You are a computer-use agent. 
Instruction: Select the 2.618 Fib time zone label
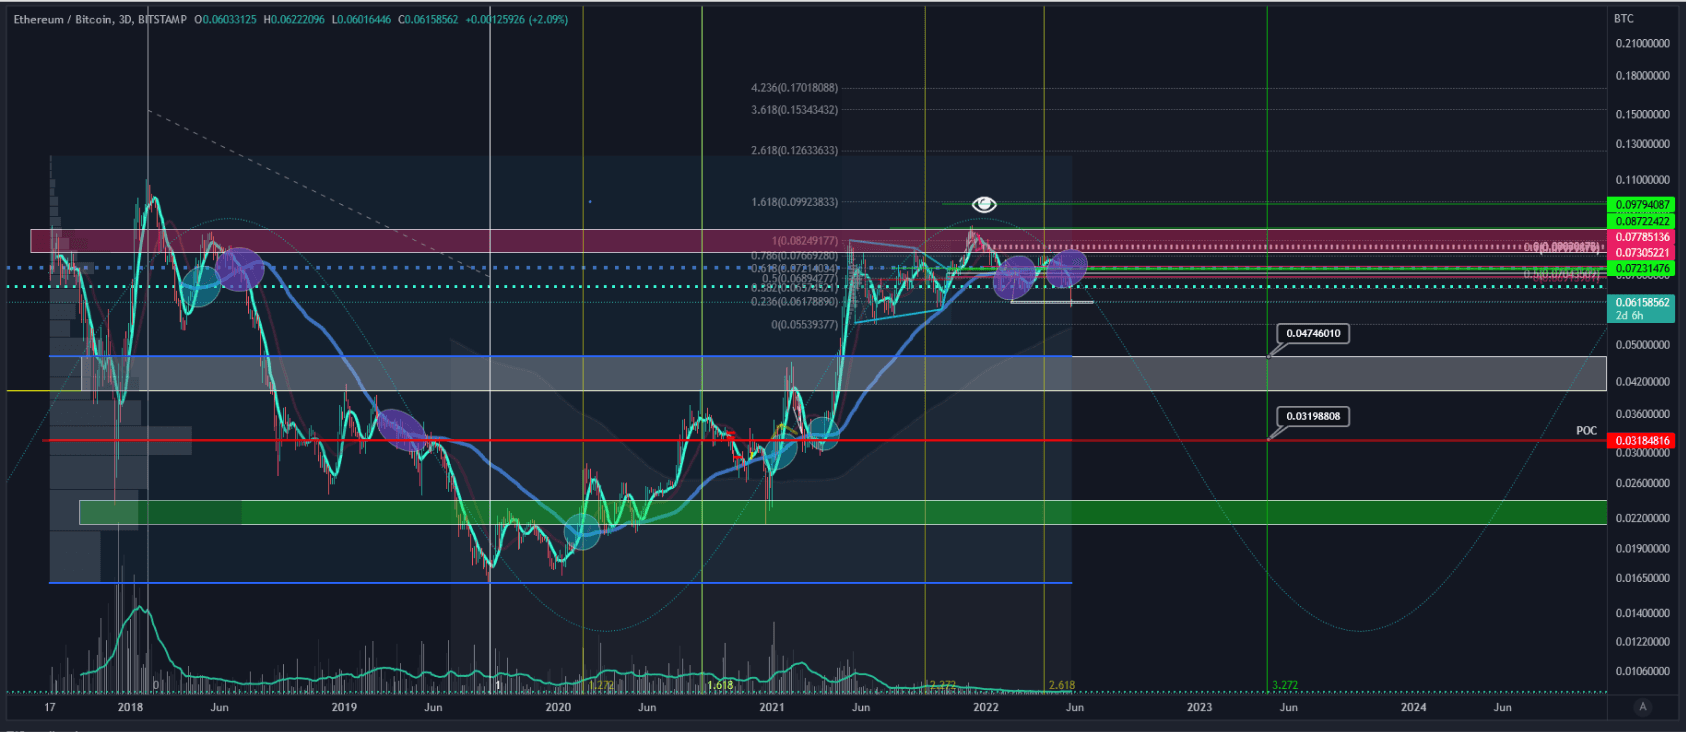[x=1061, y=685]
